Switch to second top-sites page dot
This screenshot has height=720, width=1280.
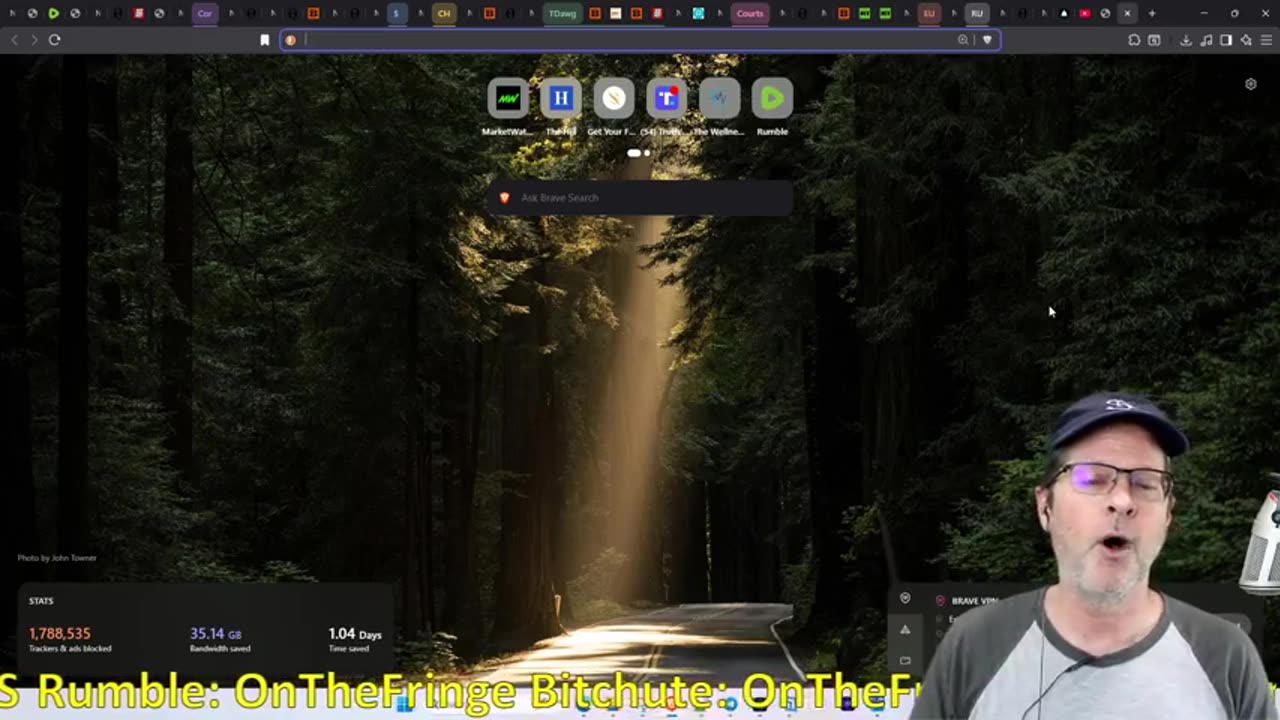[647, 153]
